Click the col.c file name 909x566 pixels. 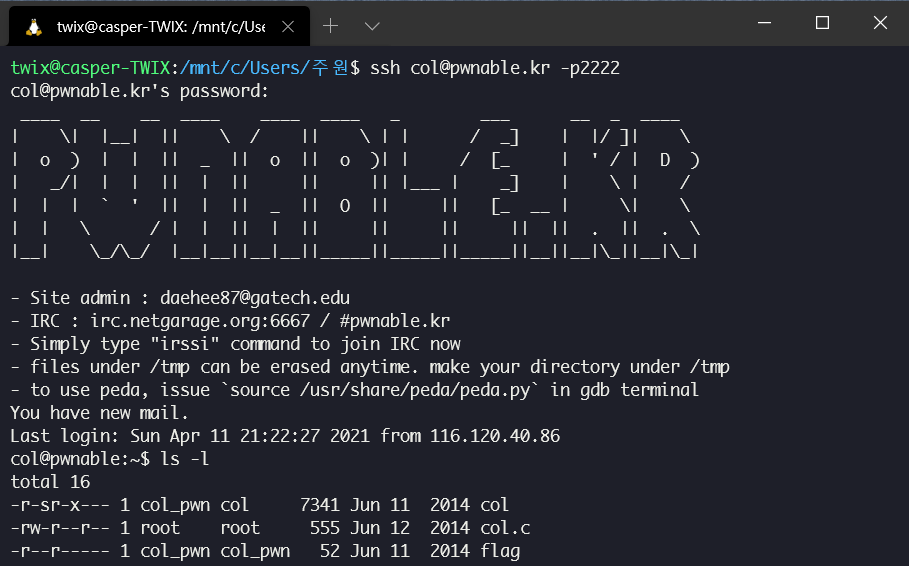tap(506, 528)
